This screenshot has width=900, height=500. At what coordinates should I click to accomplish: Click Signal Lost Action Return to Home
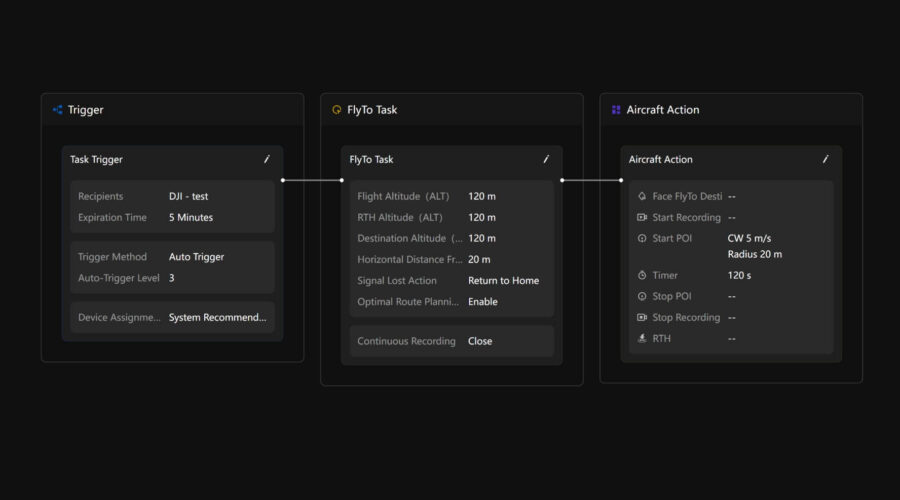tap(503, 281)
